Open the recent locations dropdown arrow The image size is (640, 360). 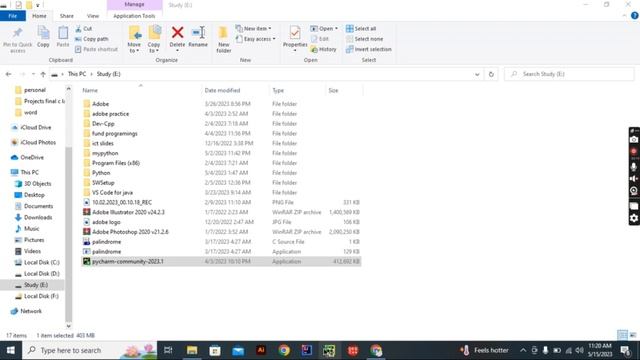[33, 74]
